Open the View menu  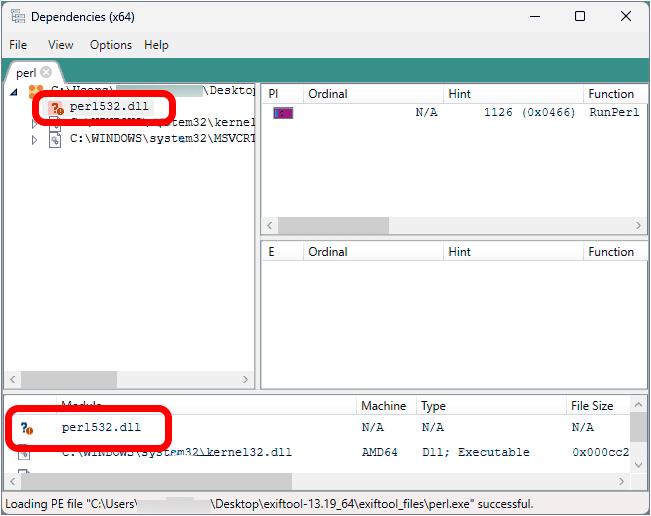[x=61, y=45]
